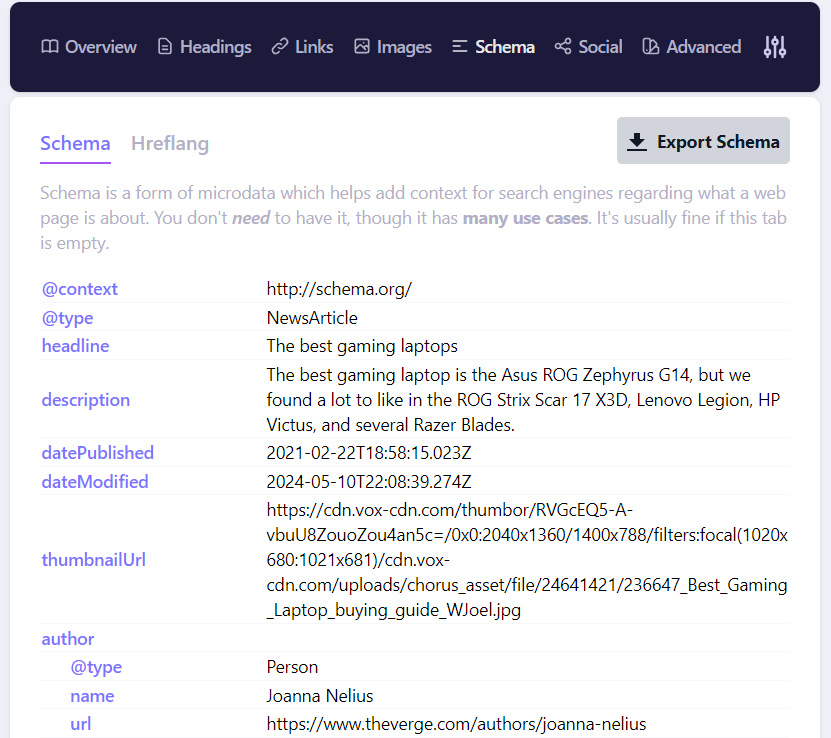Click the Images picture icon
Viewport: 831px width, 738px height.
click(x=362, y=47)
